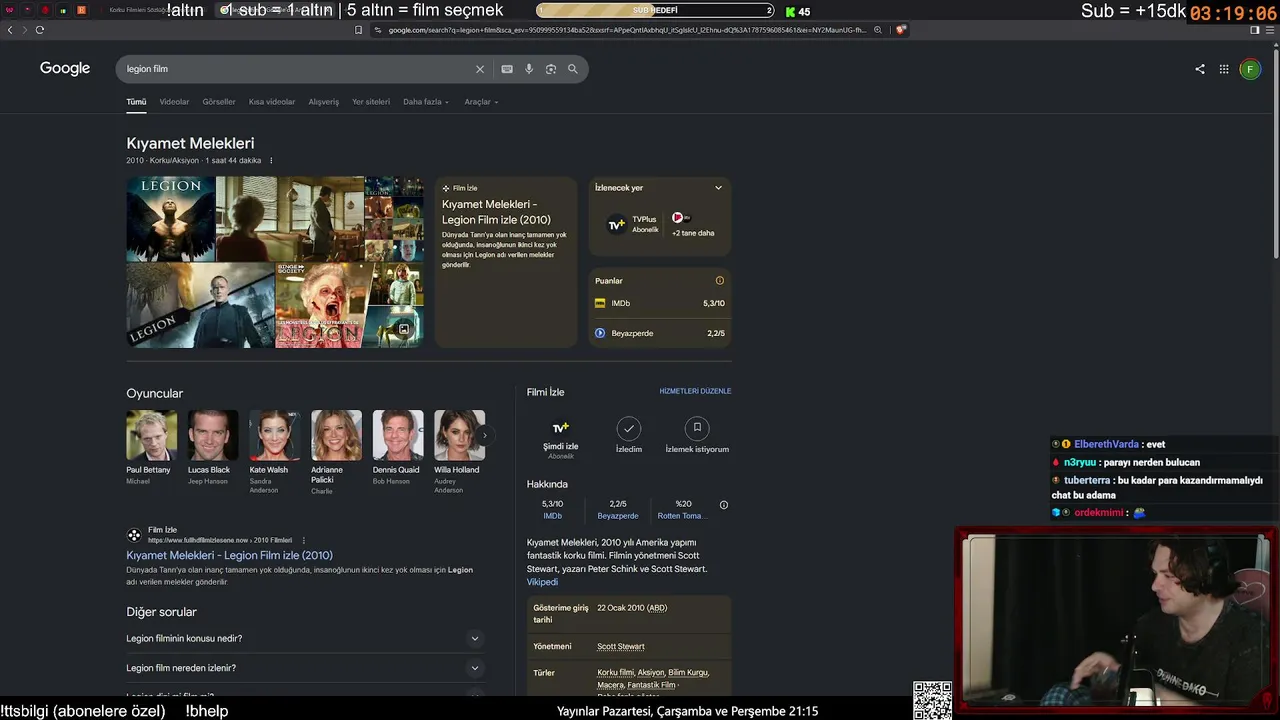Open the Alışveriş tab

(x=324, y=102)
